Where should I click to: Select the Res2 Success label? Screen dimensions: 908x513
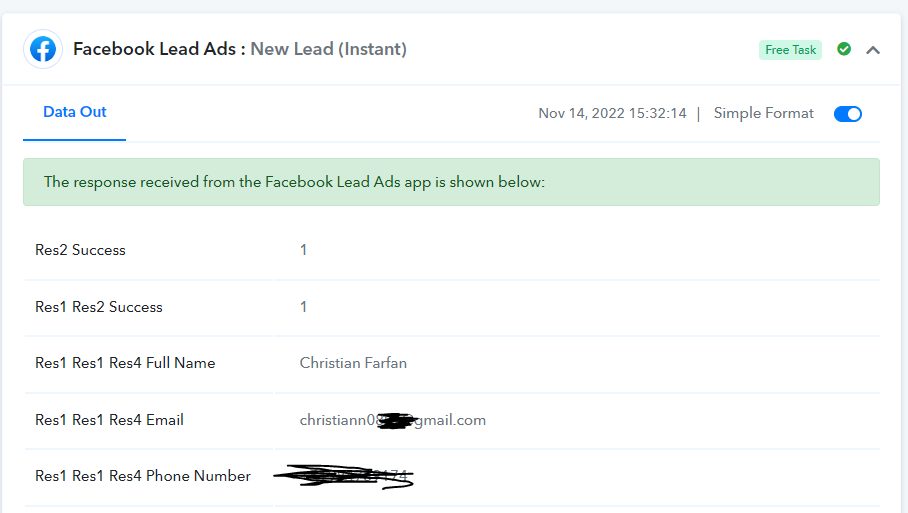click(x=80, y=250)
